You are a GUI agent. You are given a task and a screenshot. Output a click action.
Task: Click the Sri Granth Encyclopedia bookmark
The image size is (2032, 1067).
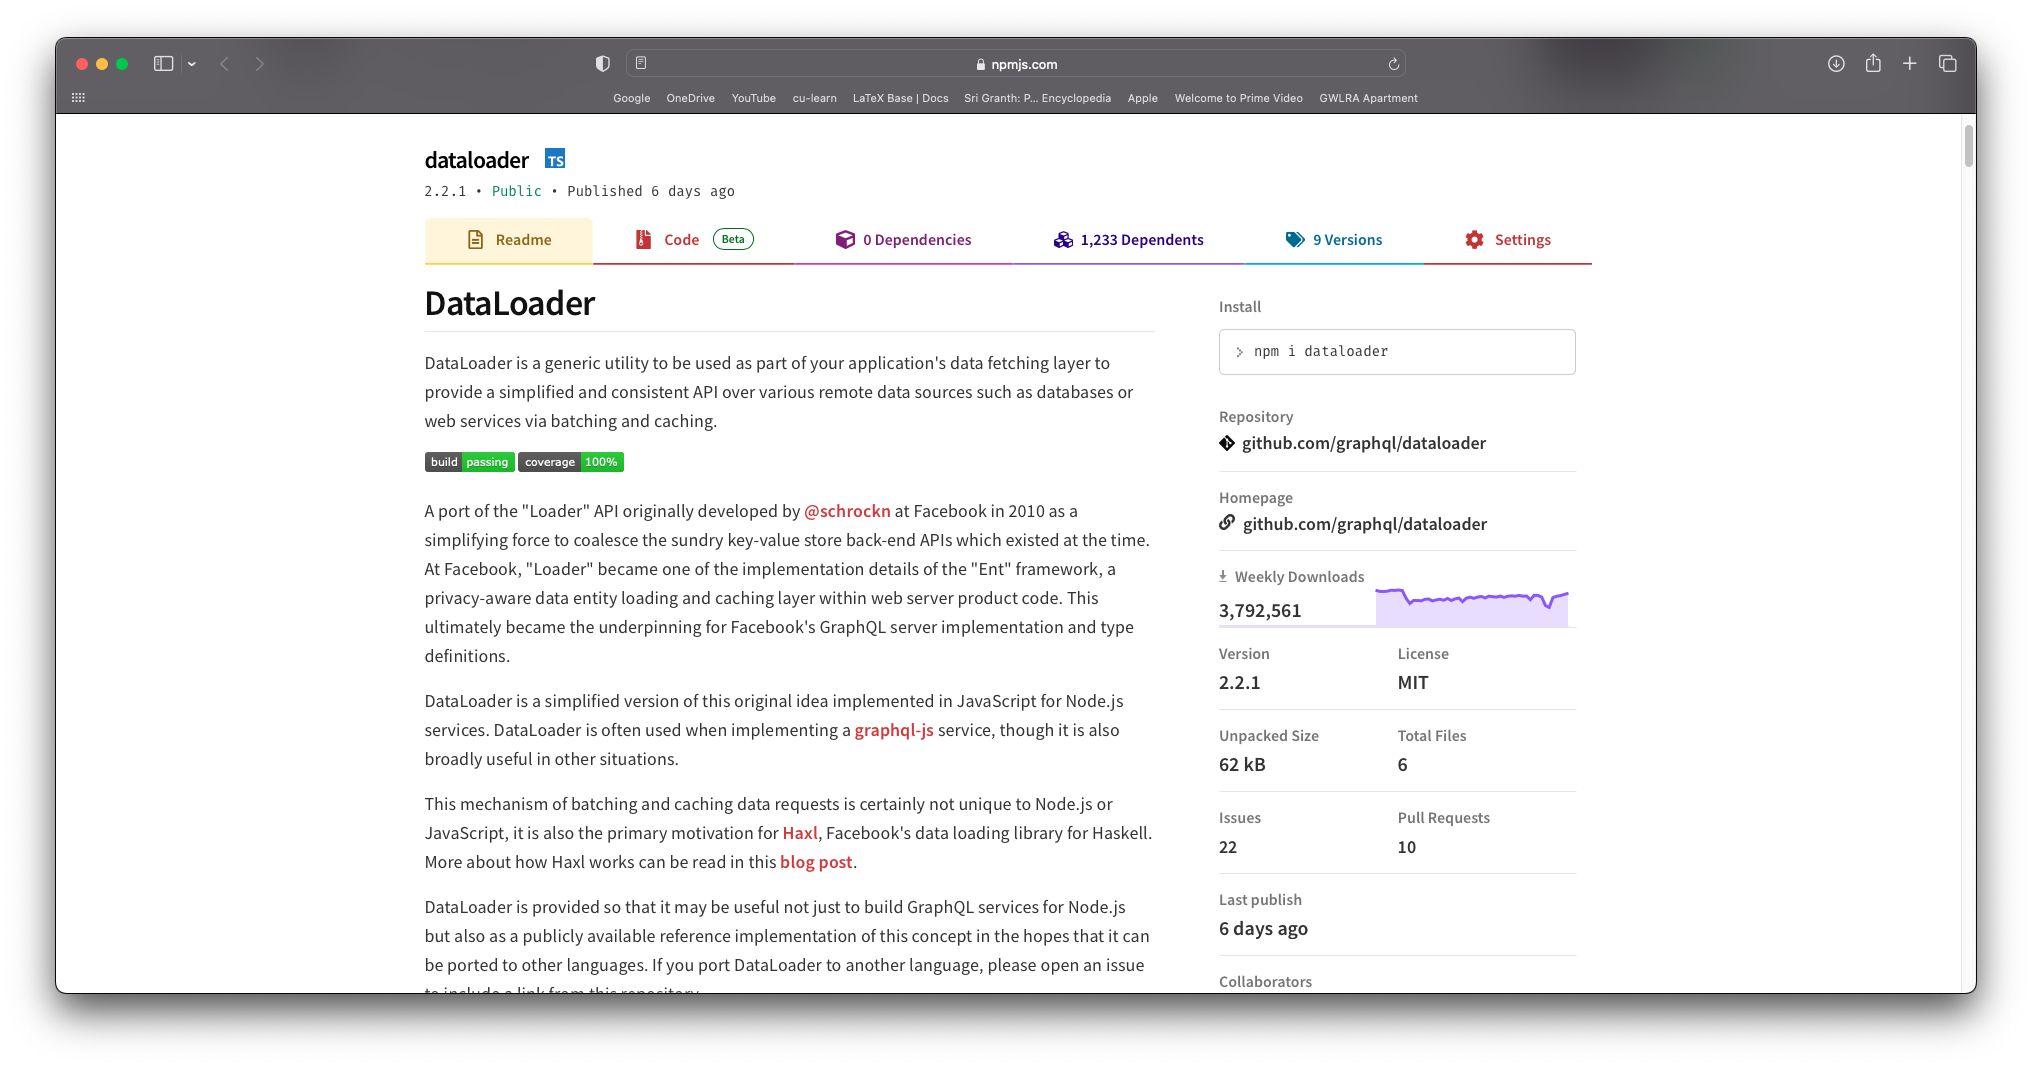tap(1037, 98)
